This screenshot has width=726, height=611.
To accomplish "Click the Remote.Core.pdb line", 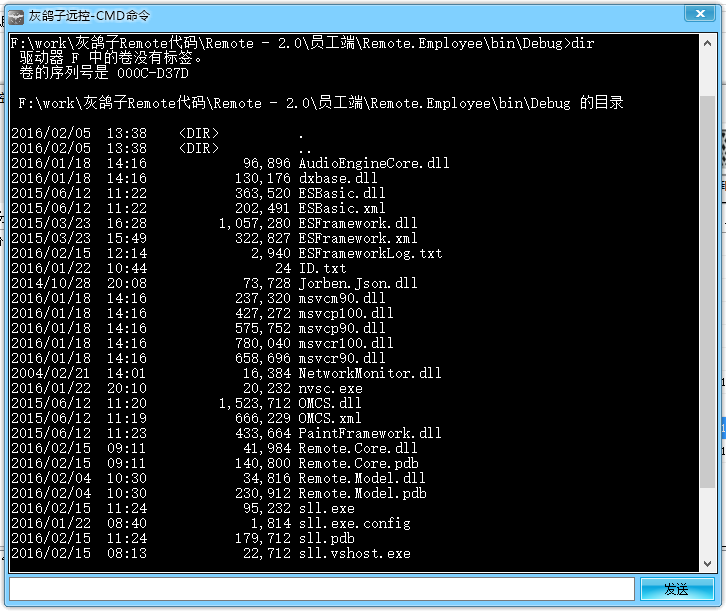I will click(358, 463).
